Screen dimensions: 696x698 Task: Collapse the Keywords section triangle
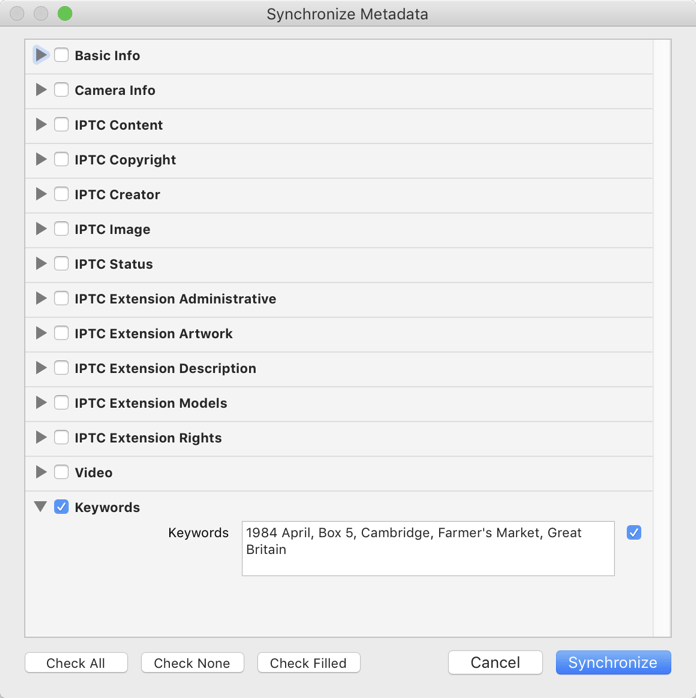[x=41, y=507]
